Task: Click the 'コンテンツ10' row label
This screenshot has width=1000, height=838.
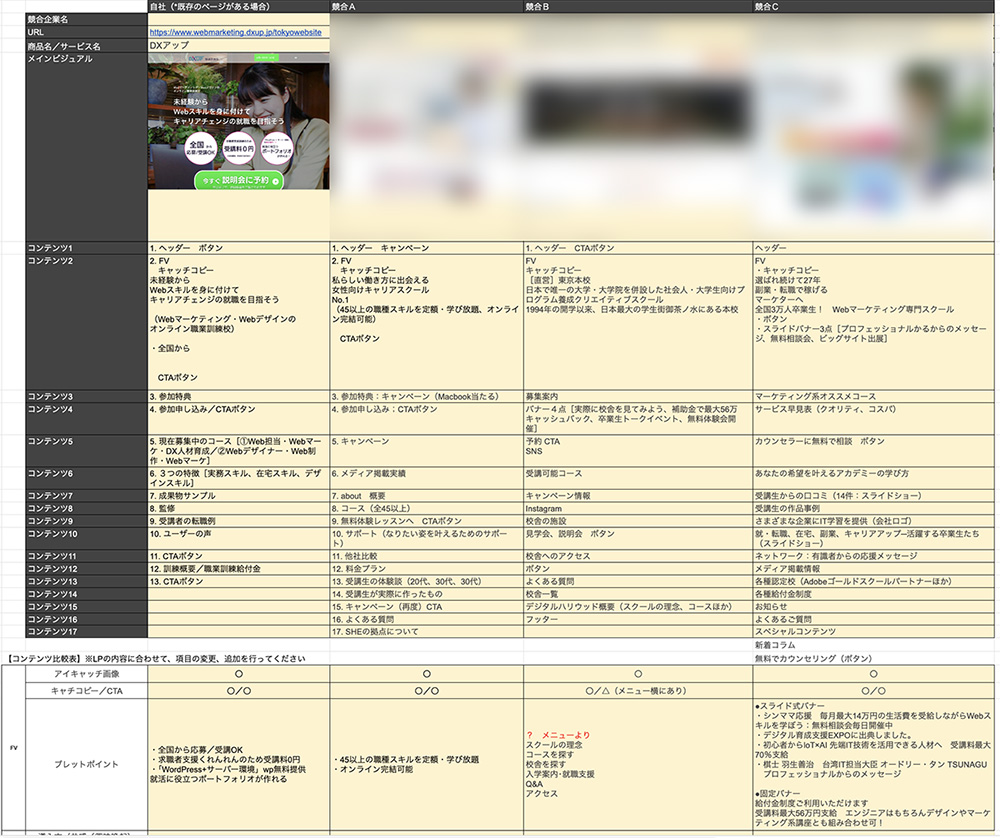Action: click(x=87, y=538)
